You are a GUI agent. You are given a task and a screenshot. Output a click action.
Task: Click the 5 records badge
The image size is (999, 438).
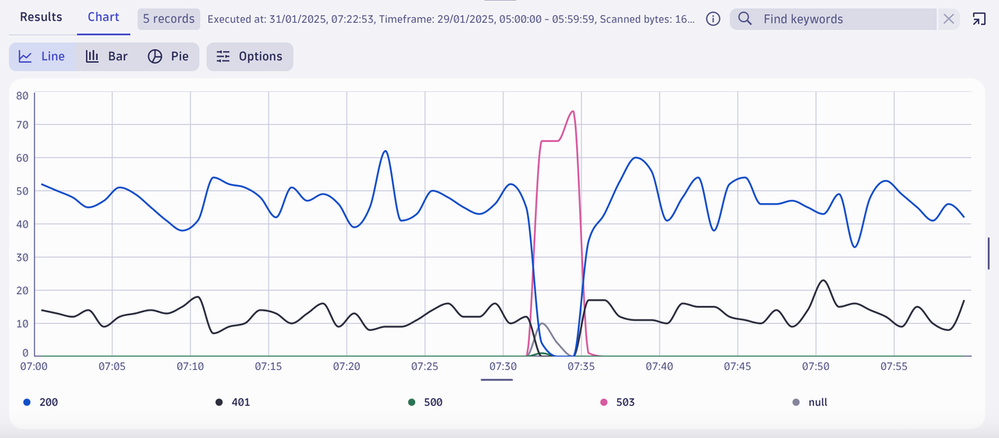click(167, 19)
